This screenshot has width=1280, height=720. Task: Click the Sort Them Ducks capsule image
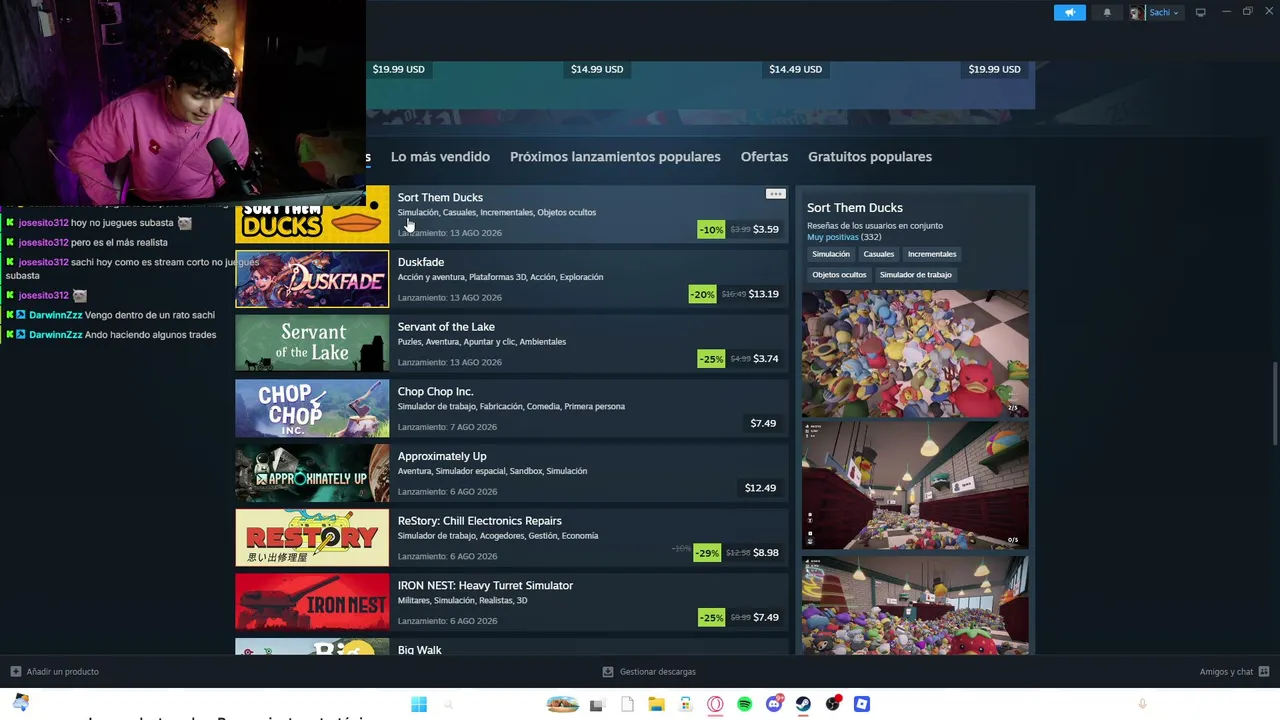[x=312, y=214]
